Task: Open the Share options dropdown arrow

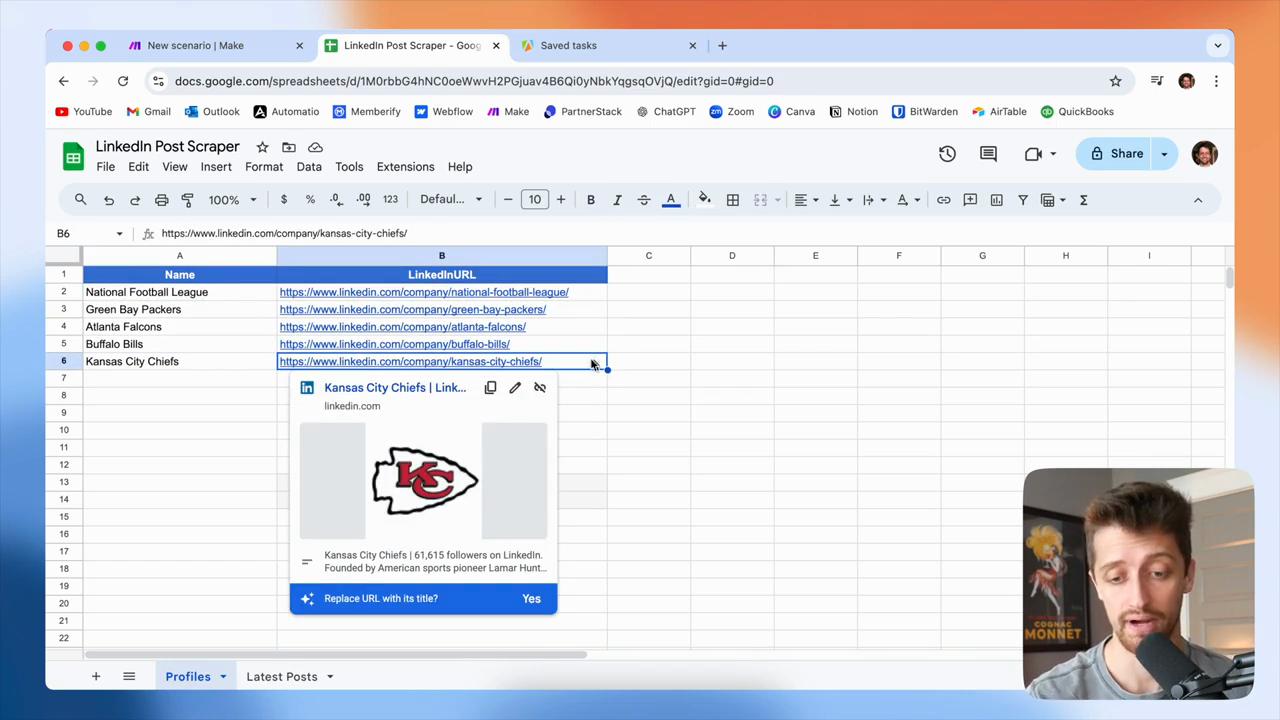Action: click(1164, 154)
